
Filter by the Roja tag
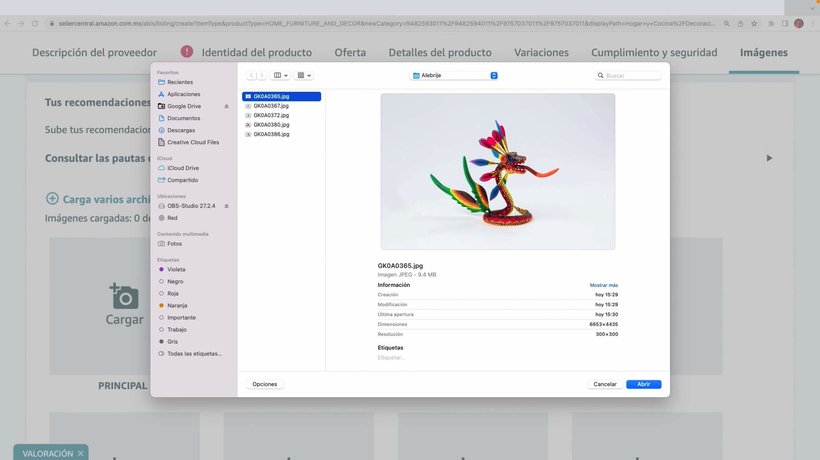coord(173,293)
